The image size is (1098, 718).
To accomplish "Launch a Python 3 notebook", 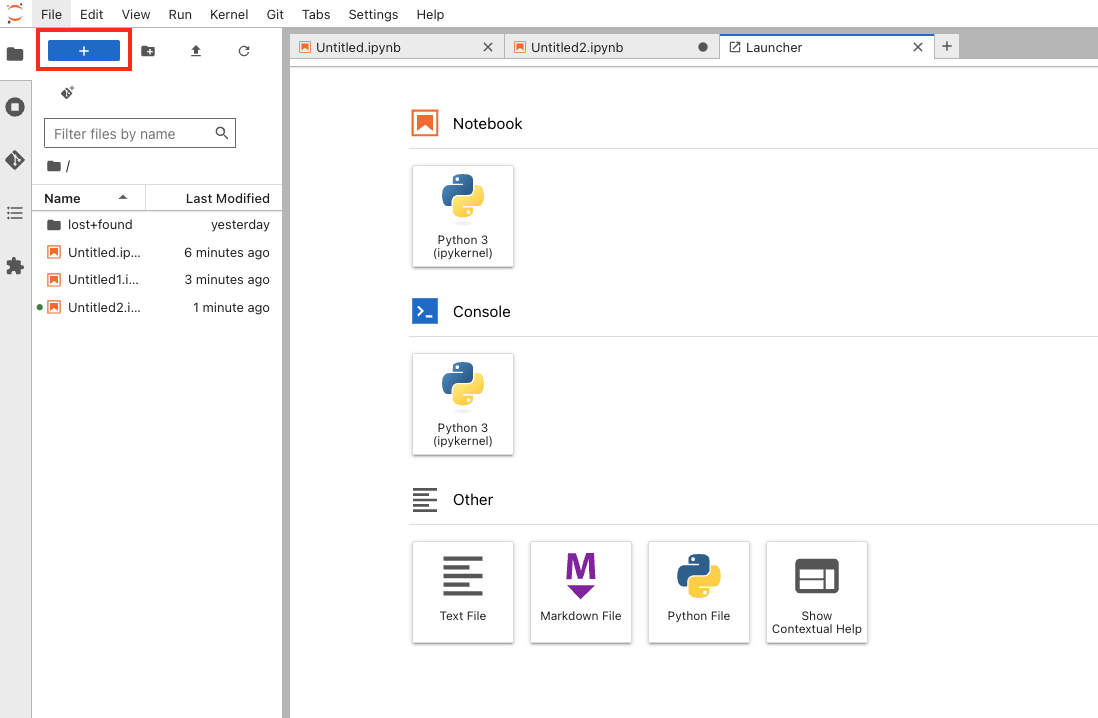I will tap(463, 216).
